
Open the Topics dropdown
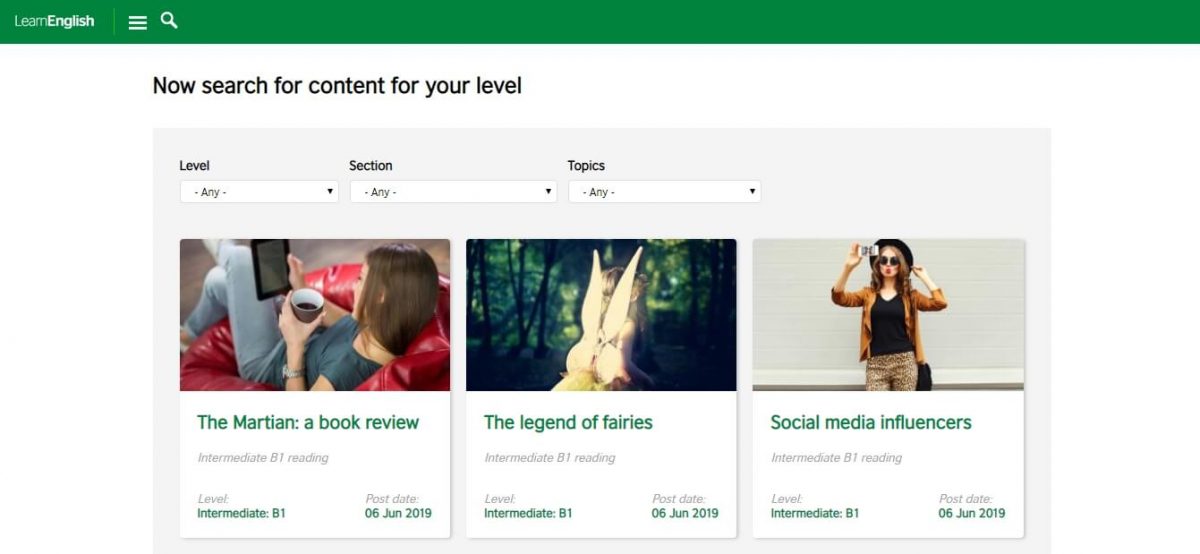tap(664, 191)
